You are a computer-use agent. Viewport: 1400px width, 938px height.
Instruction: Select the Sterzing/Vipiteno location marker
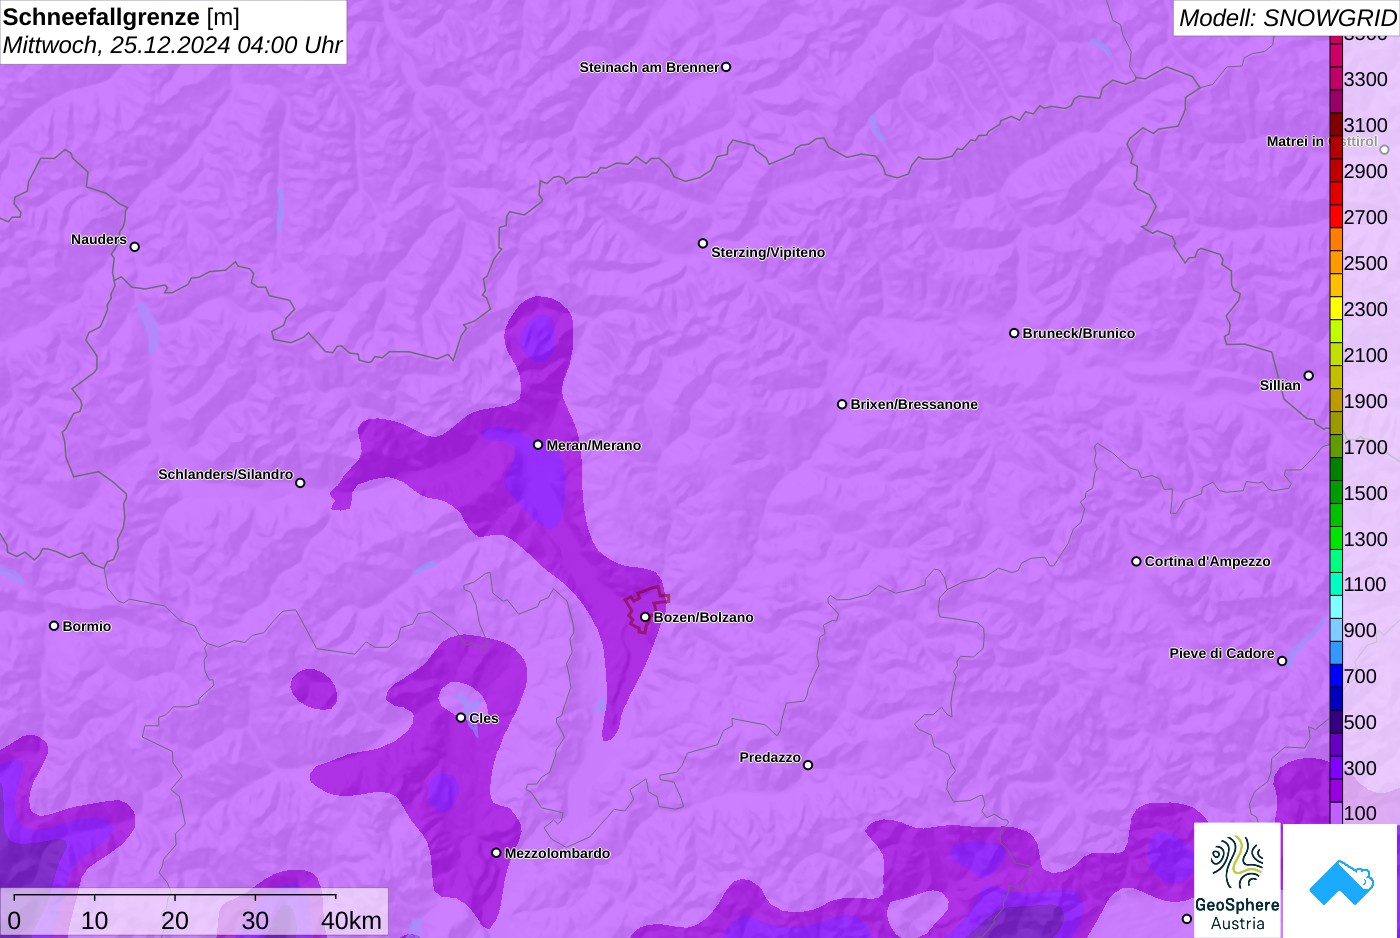click(x=703, y=243)
